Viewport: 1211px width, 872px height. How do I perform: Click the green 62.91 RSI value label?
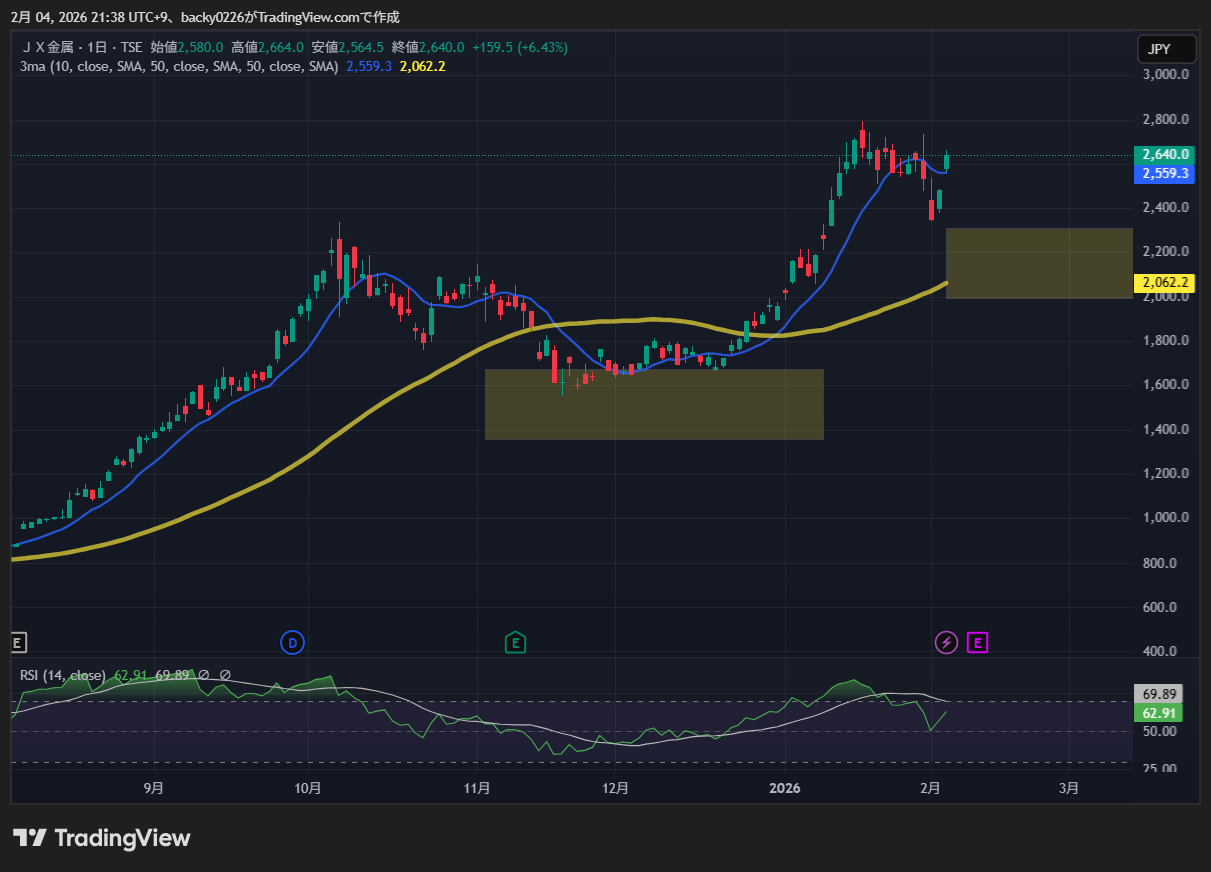coord(1162,713)
